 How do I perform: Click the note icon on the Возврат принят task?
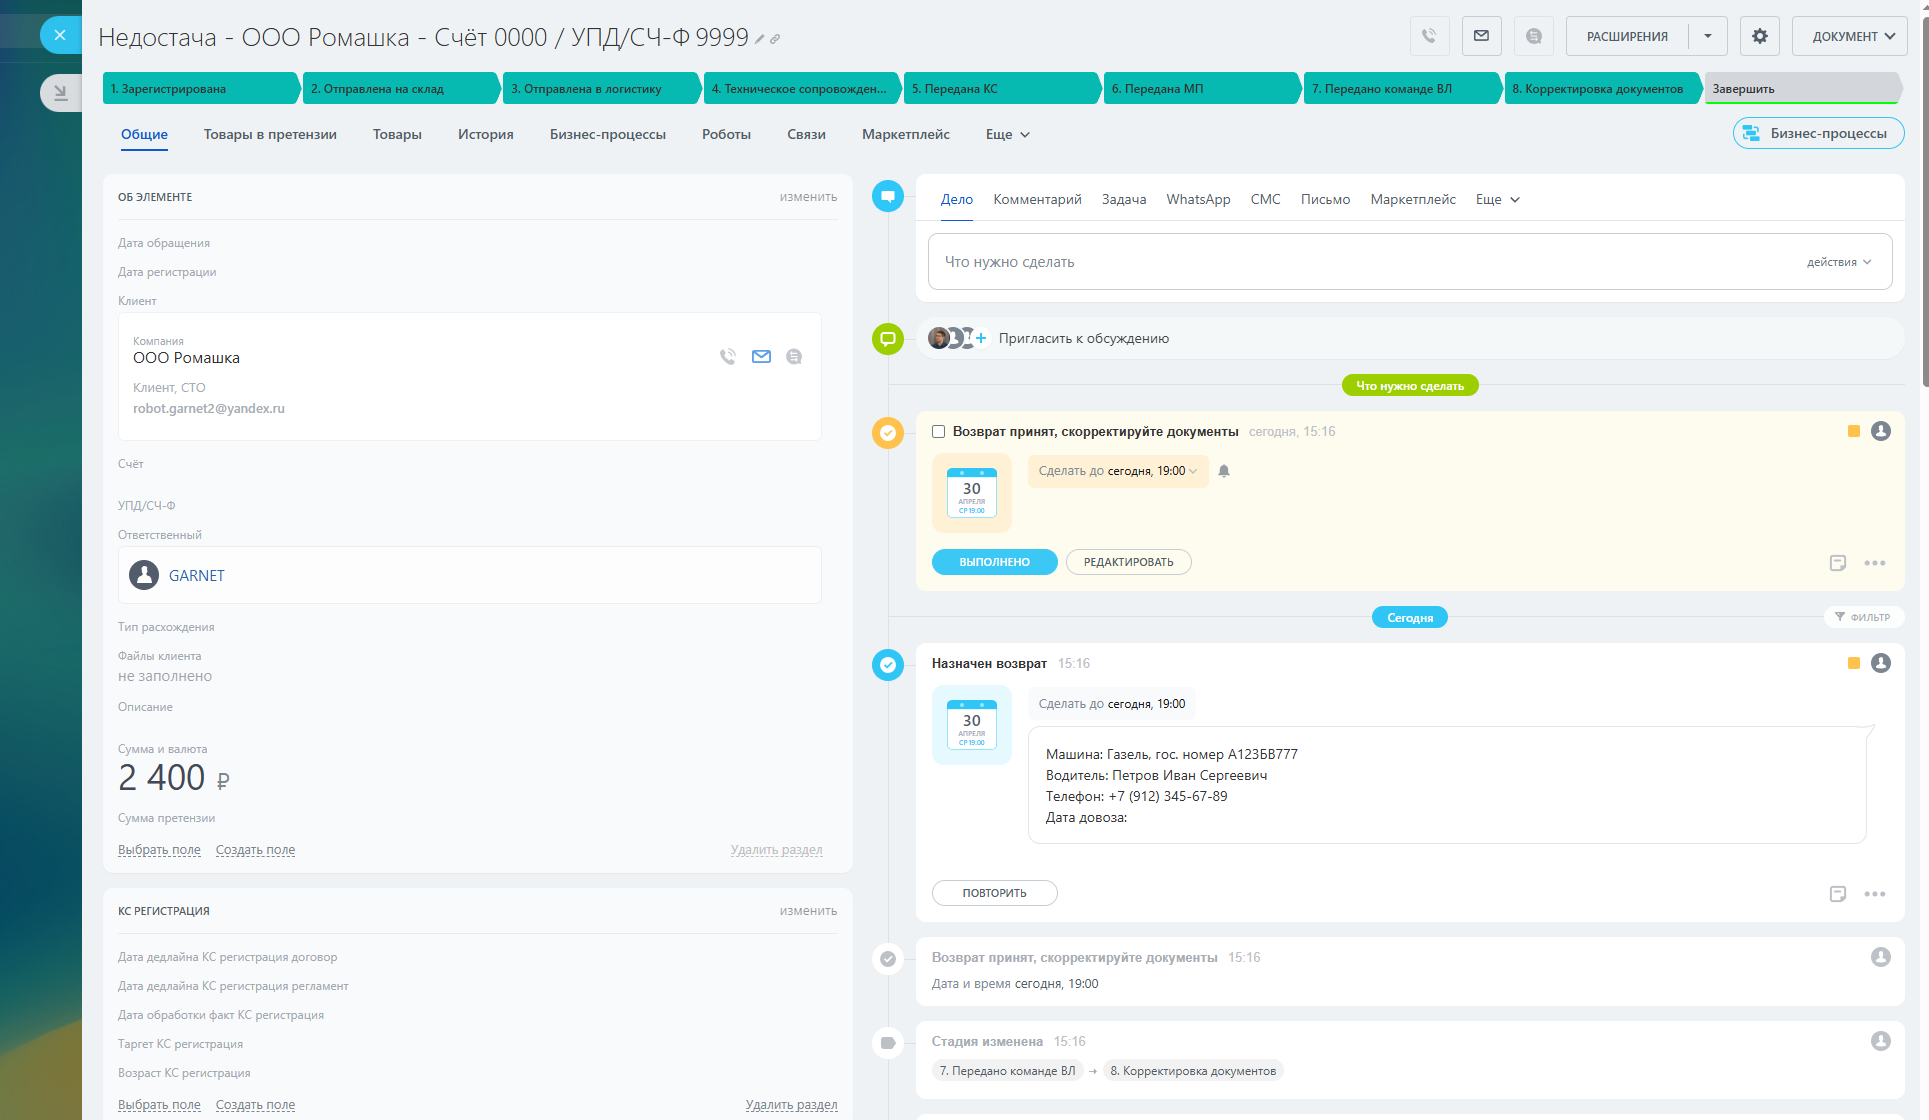(x=1837, y=563)
